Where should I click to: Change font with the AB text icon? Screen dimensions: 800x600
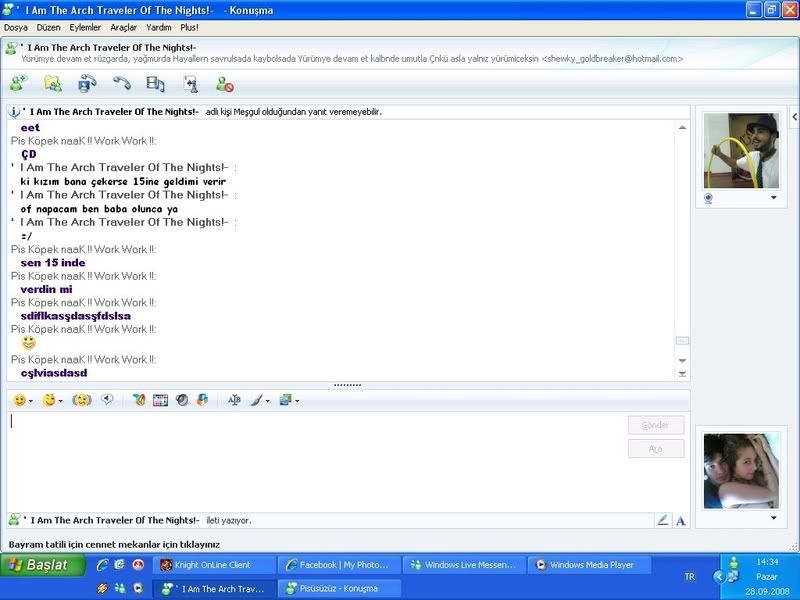[234, 401]
